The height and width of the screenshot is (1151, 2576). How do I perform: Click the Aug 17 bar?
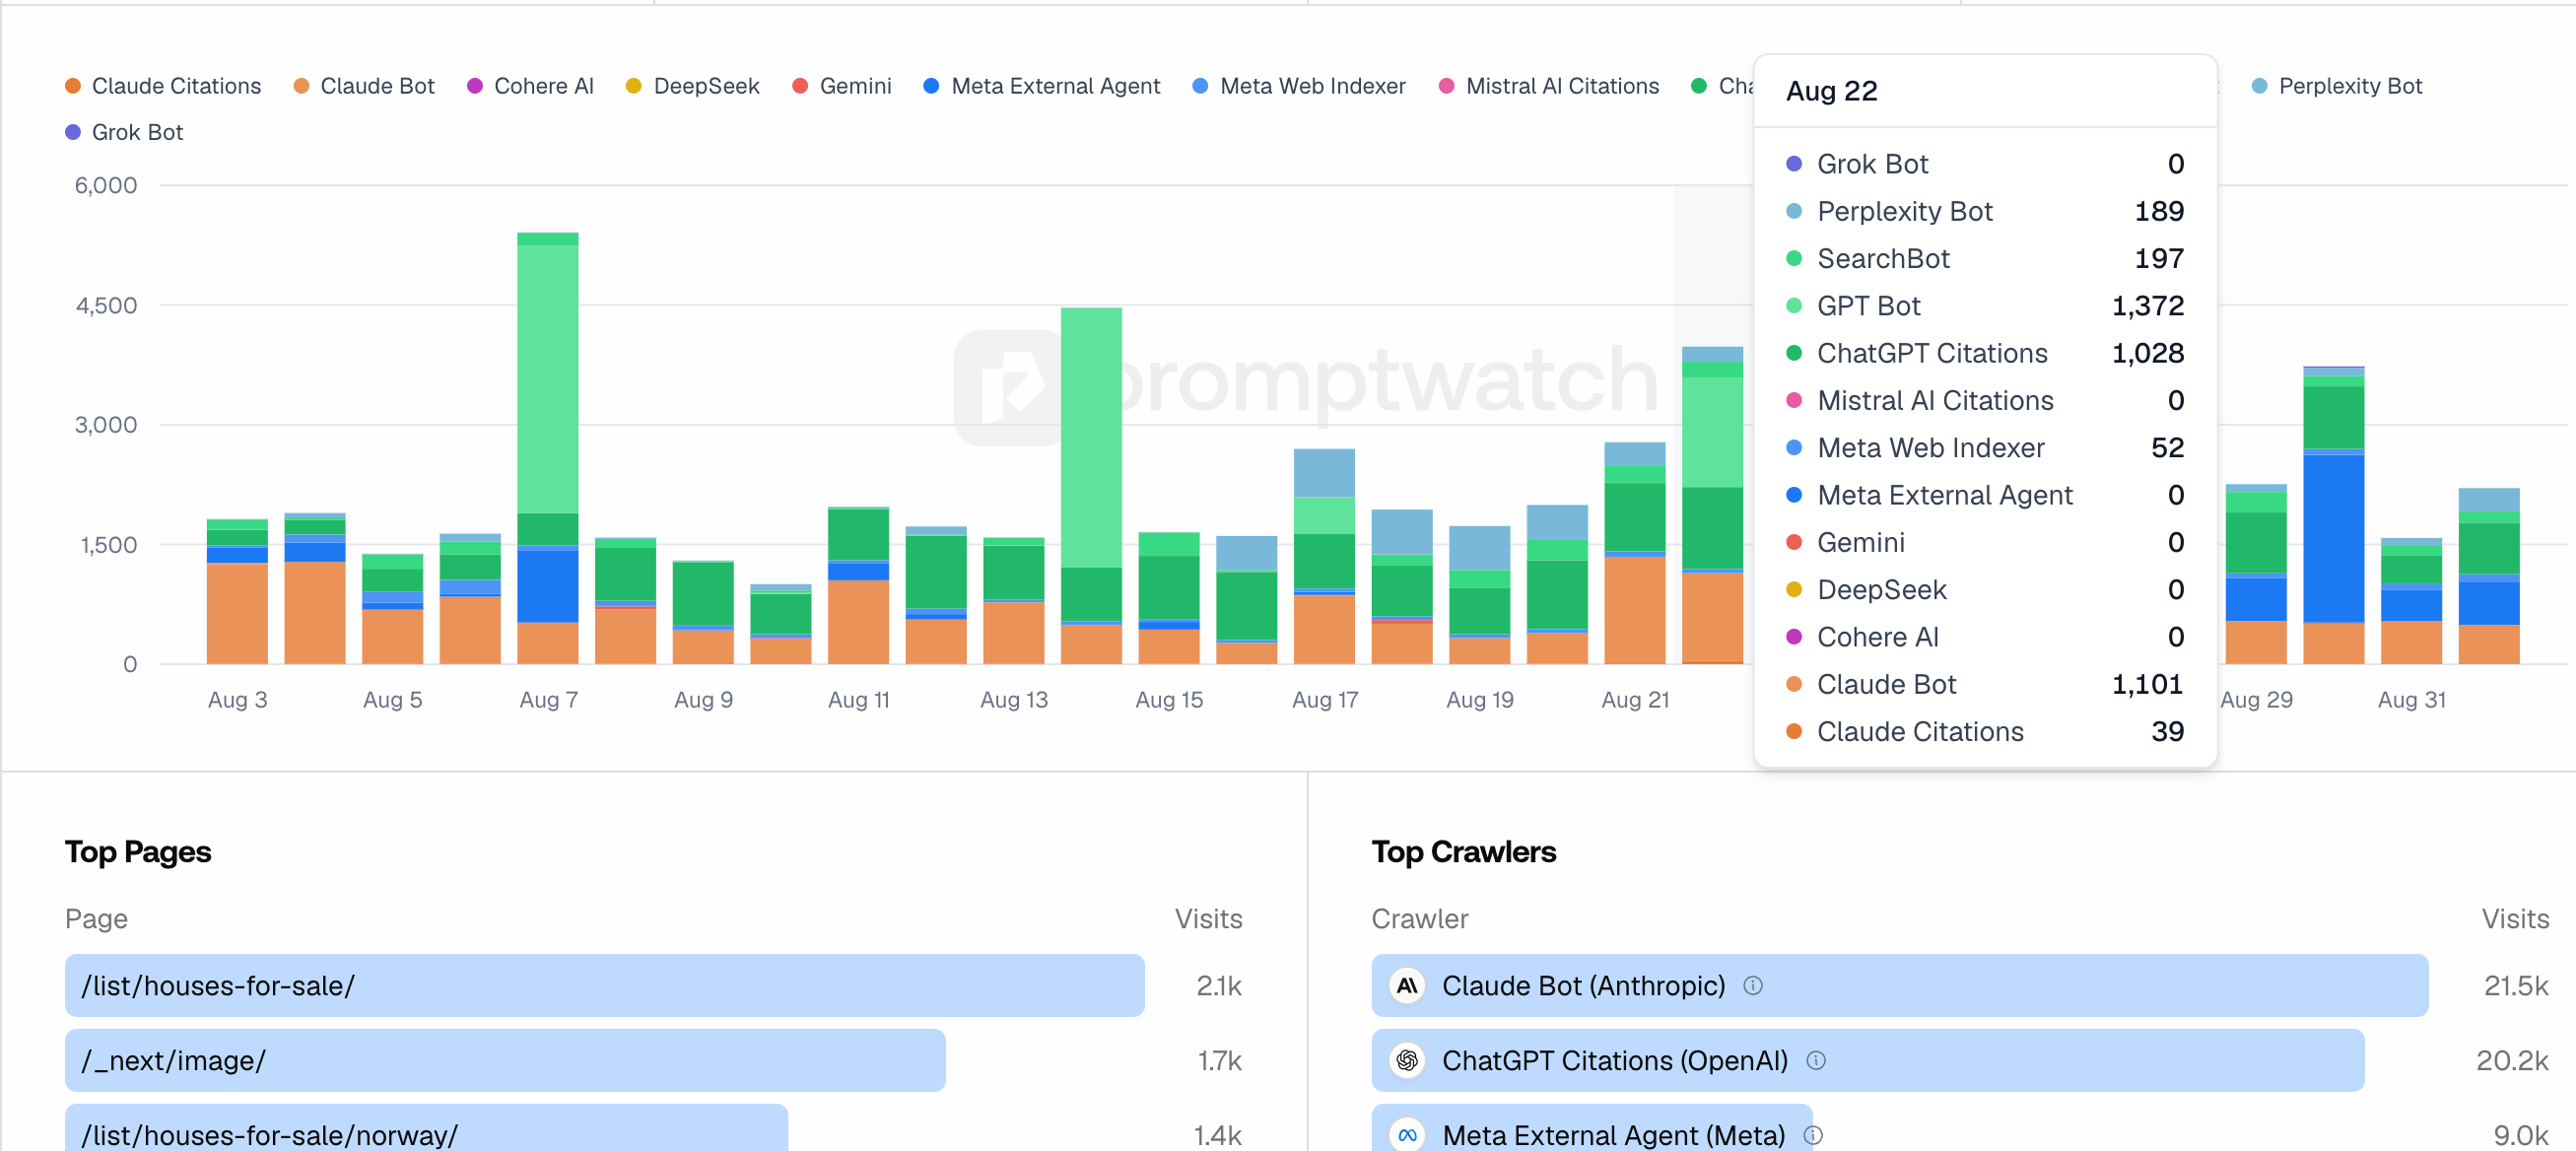(1324, 556)
